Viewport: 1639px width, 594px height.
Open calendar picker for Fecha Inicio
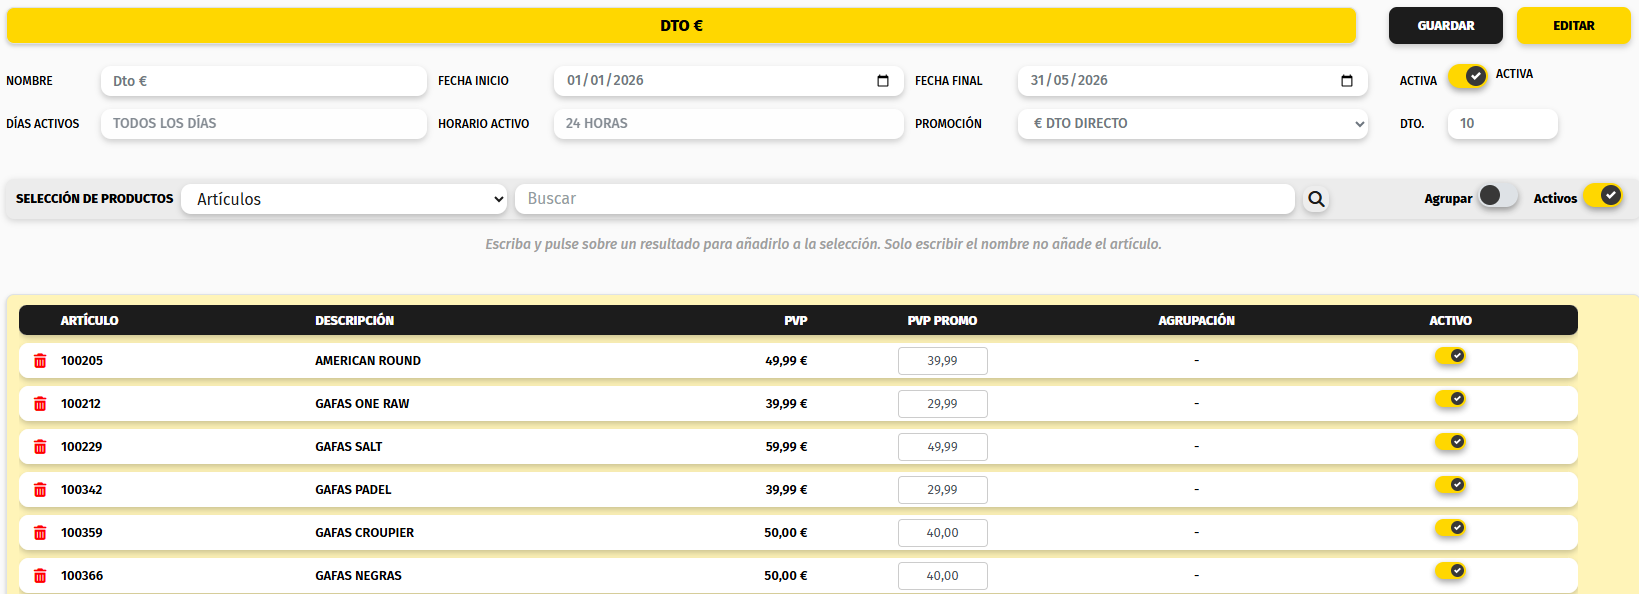tap(883, 81)
